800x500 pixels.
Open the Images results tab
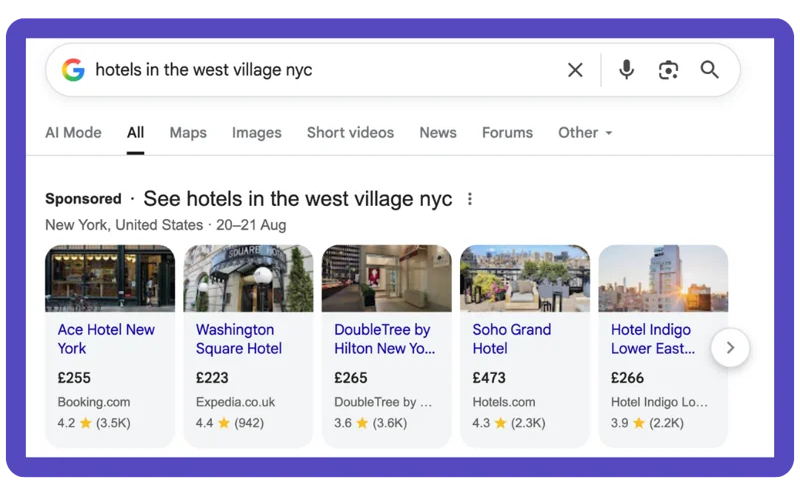point(257,132)
